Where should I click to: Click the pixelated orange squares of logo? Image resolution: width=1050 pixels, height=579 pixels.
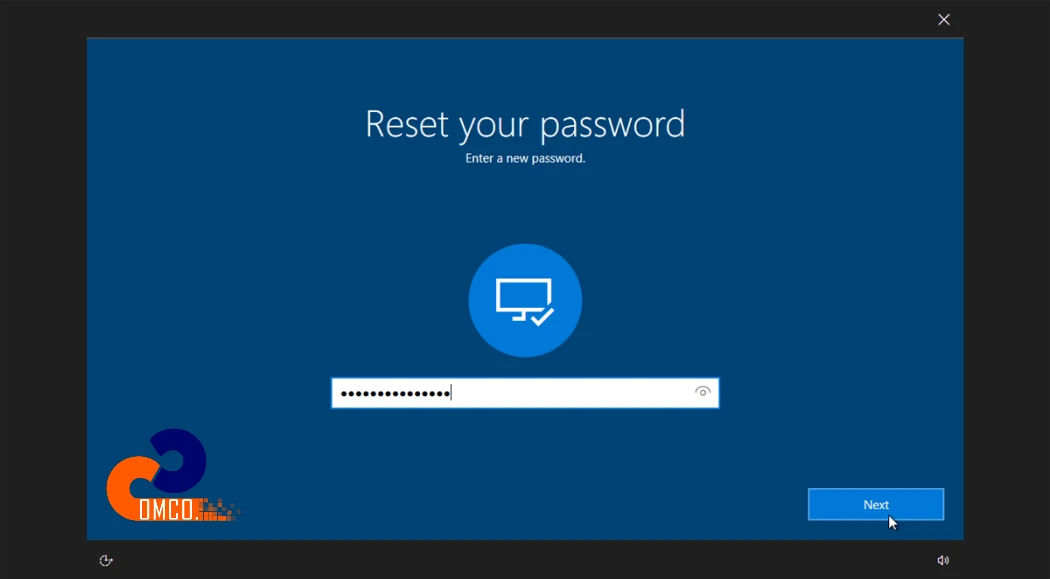(218, 511)
